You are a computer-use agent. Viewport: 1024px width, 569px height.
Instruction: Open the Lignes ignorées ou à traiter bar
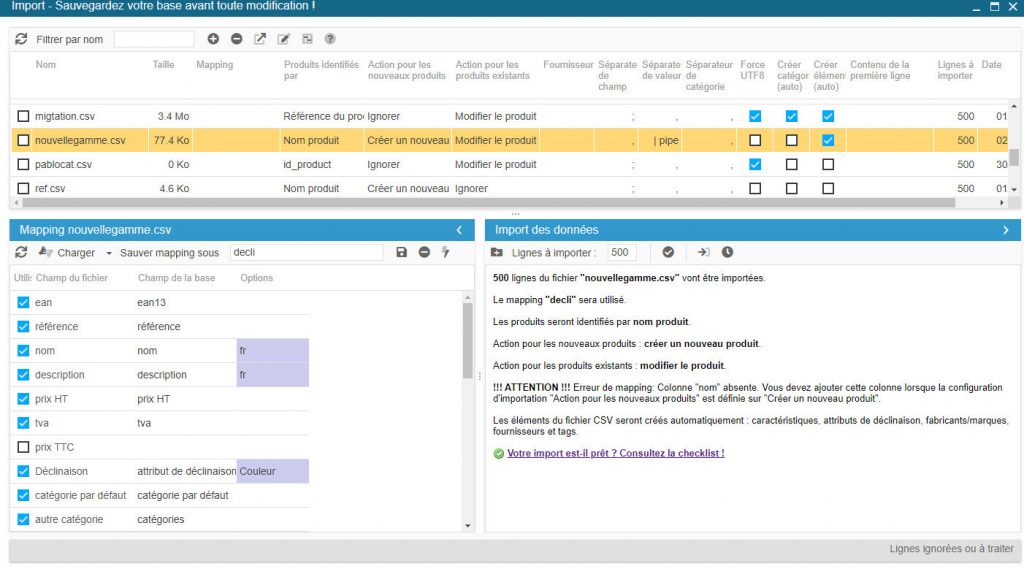click(951, 549)
